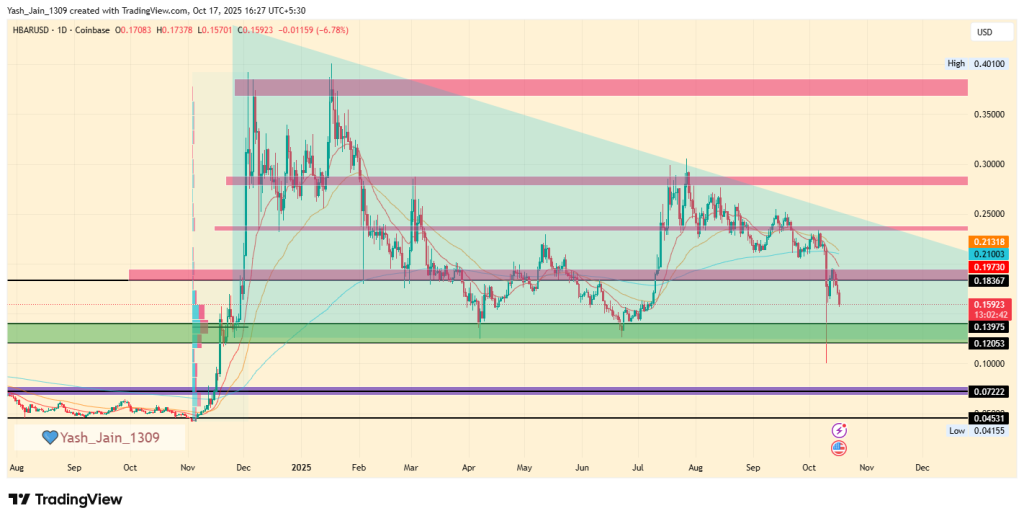Click the 0.12053 price level label
Screen dimensions: 1024x521
click(989, 343)
